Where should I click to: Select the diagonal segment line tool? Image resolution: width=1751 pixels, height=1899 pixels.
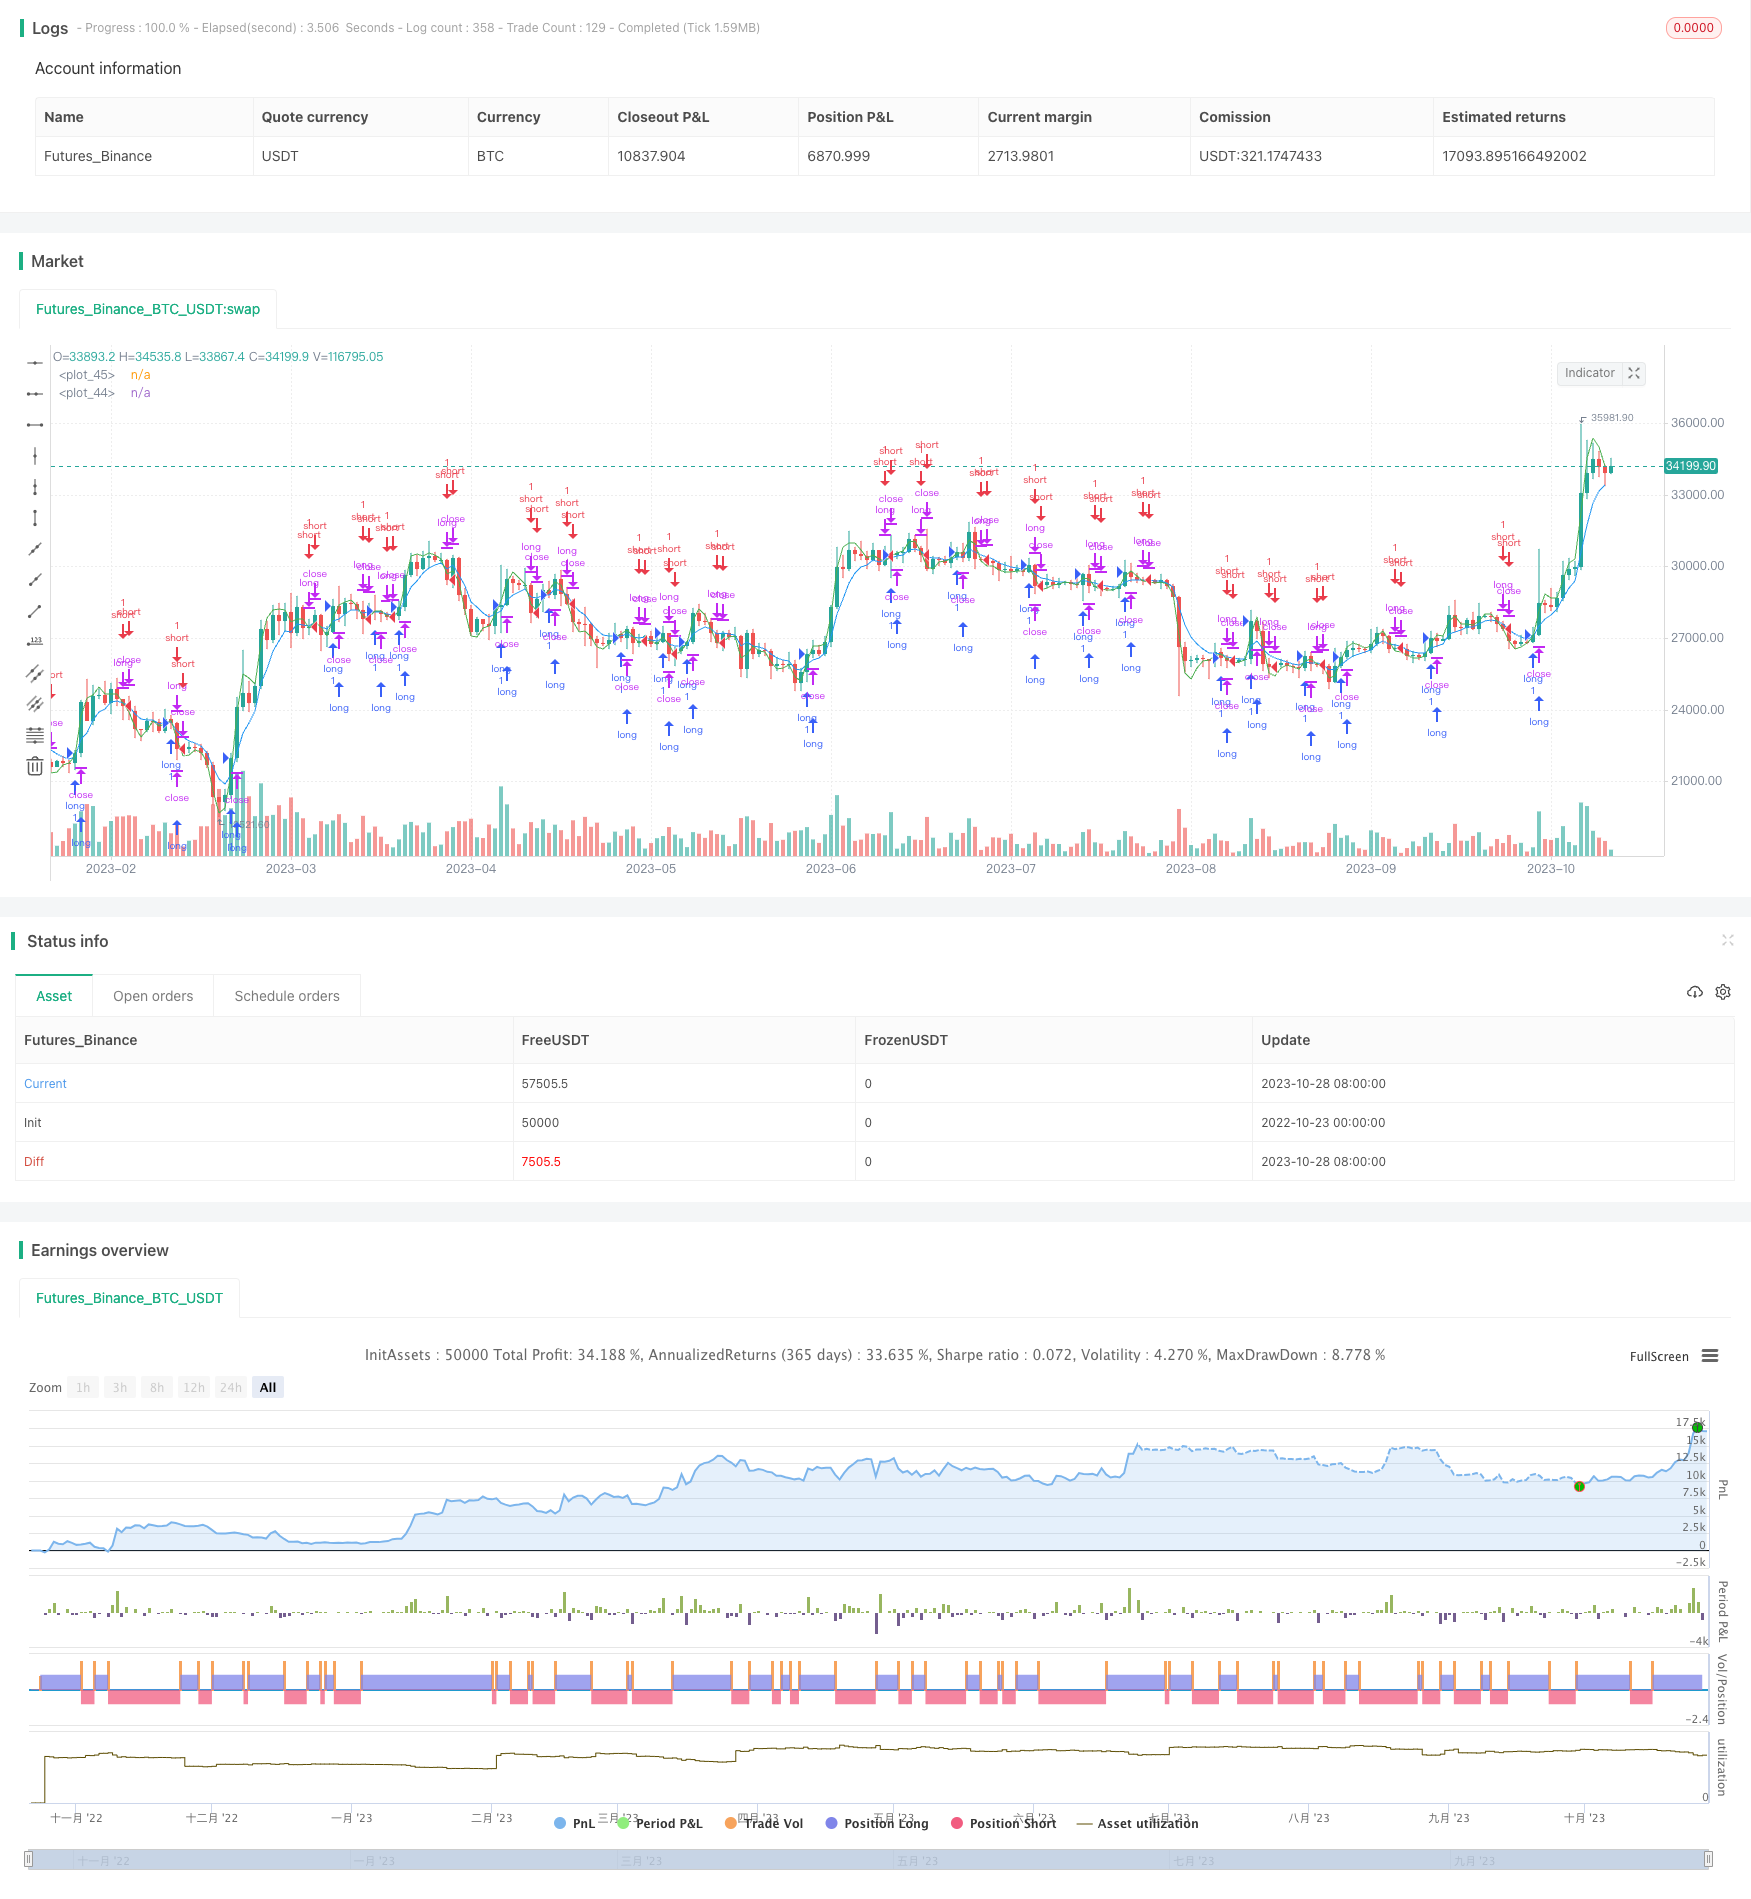pyautogui.click(x=35, y=611)
